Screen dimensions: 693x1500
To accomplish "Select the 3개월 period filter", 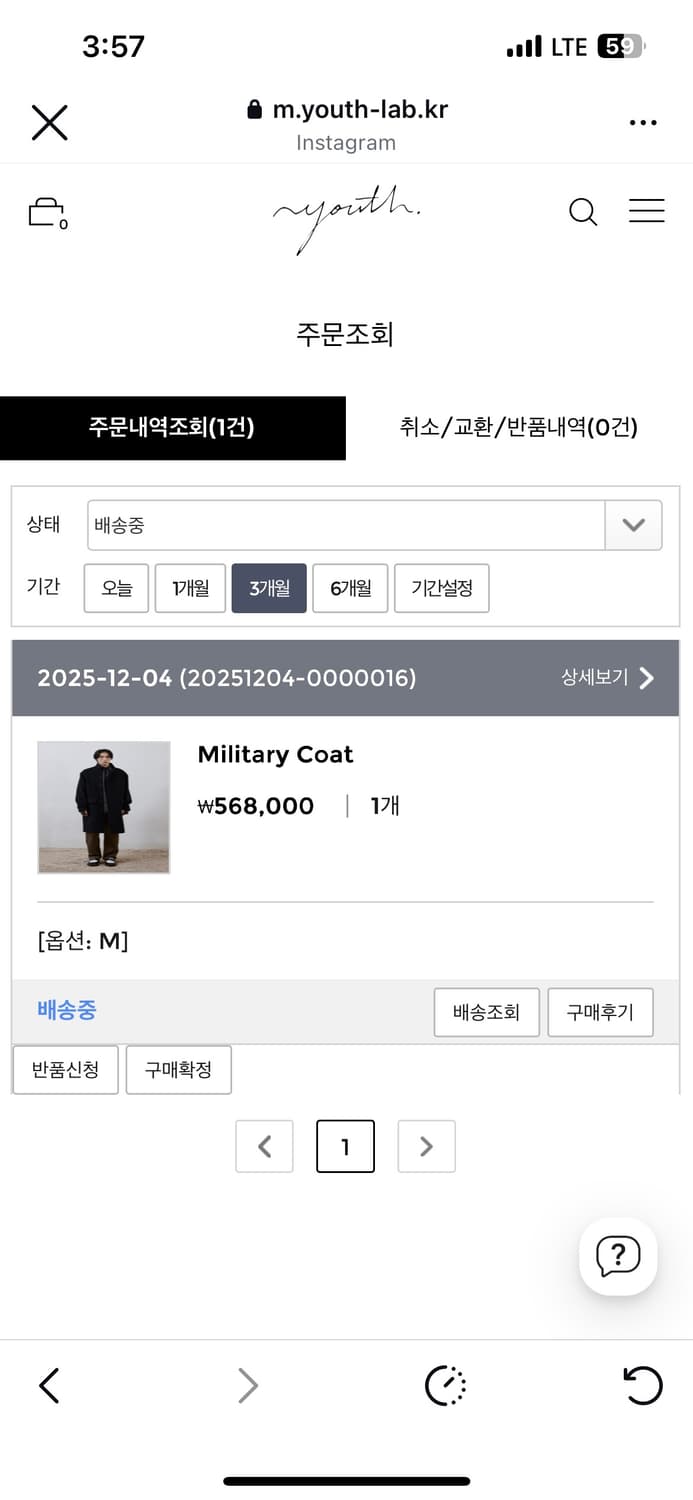I will 268,588.
